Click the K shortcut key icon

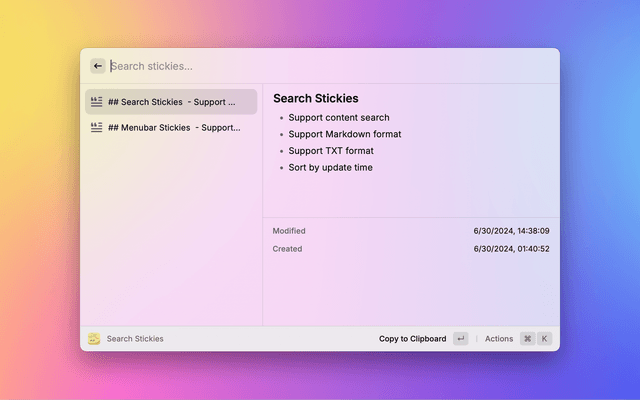(545, 339)
